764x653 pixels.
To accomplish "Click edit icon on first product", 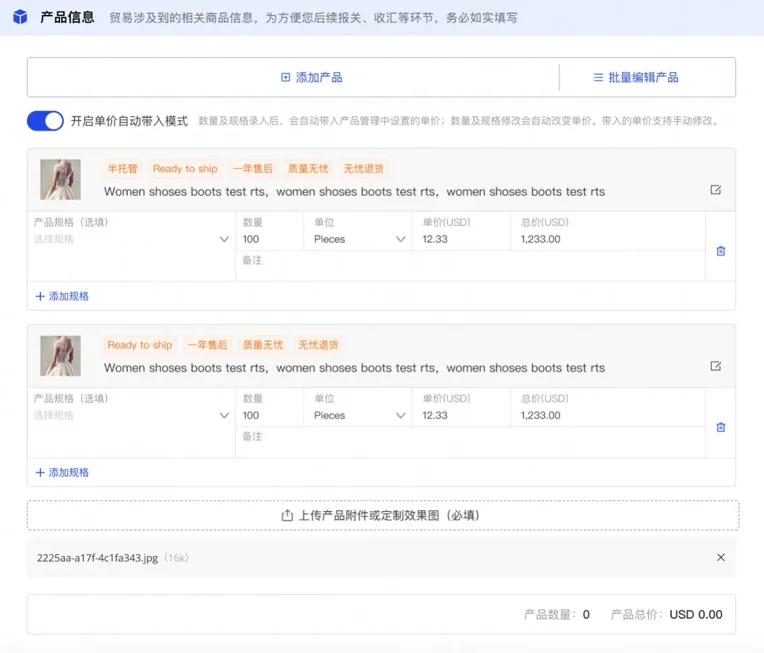I will pos(715,190).
